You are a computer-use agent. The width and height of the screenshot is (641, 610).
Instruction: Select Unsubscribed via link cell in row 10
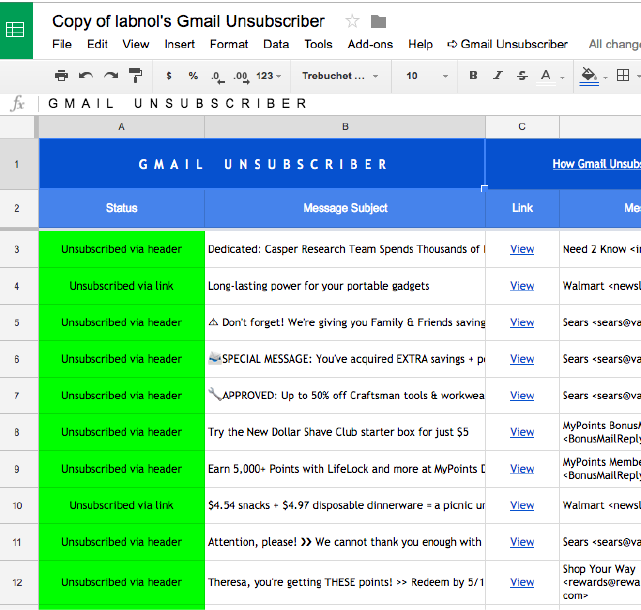tap(121, 505)
